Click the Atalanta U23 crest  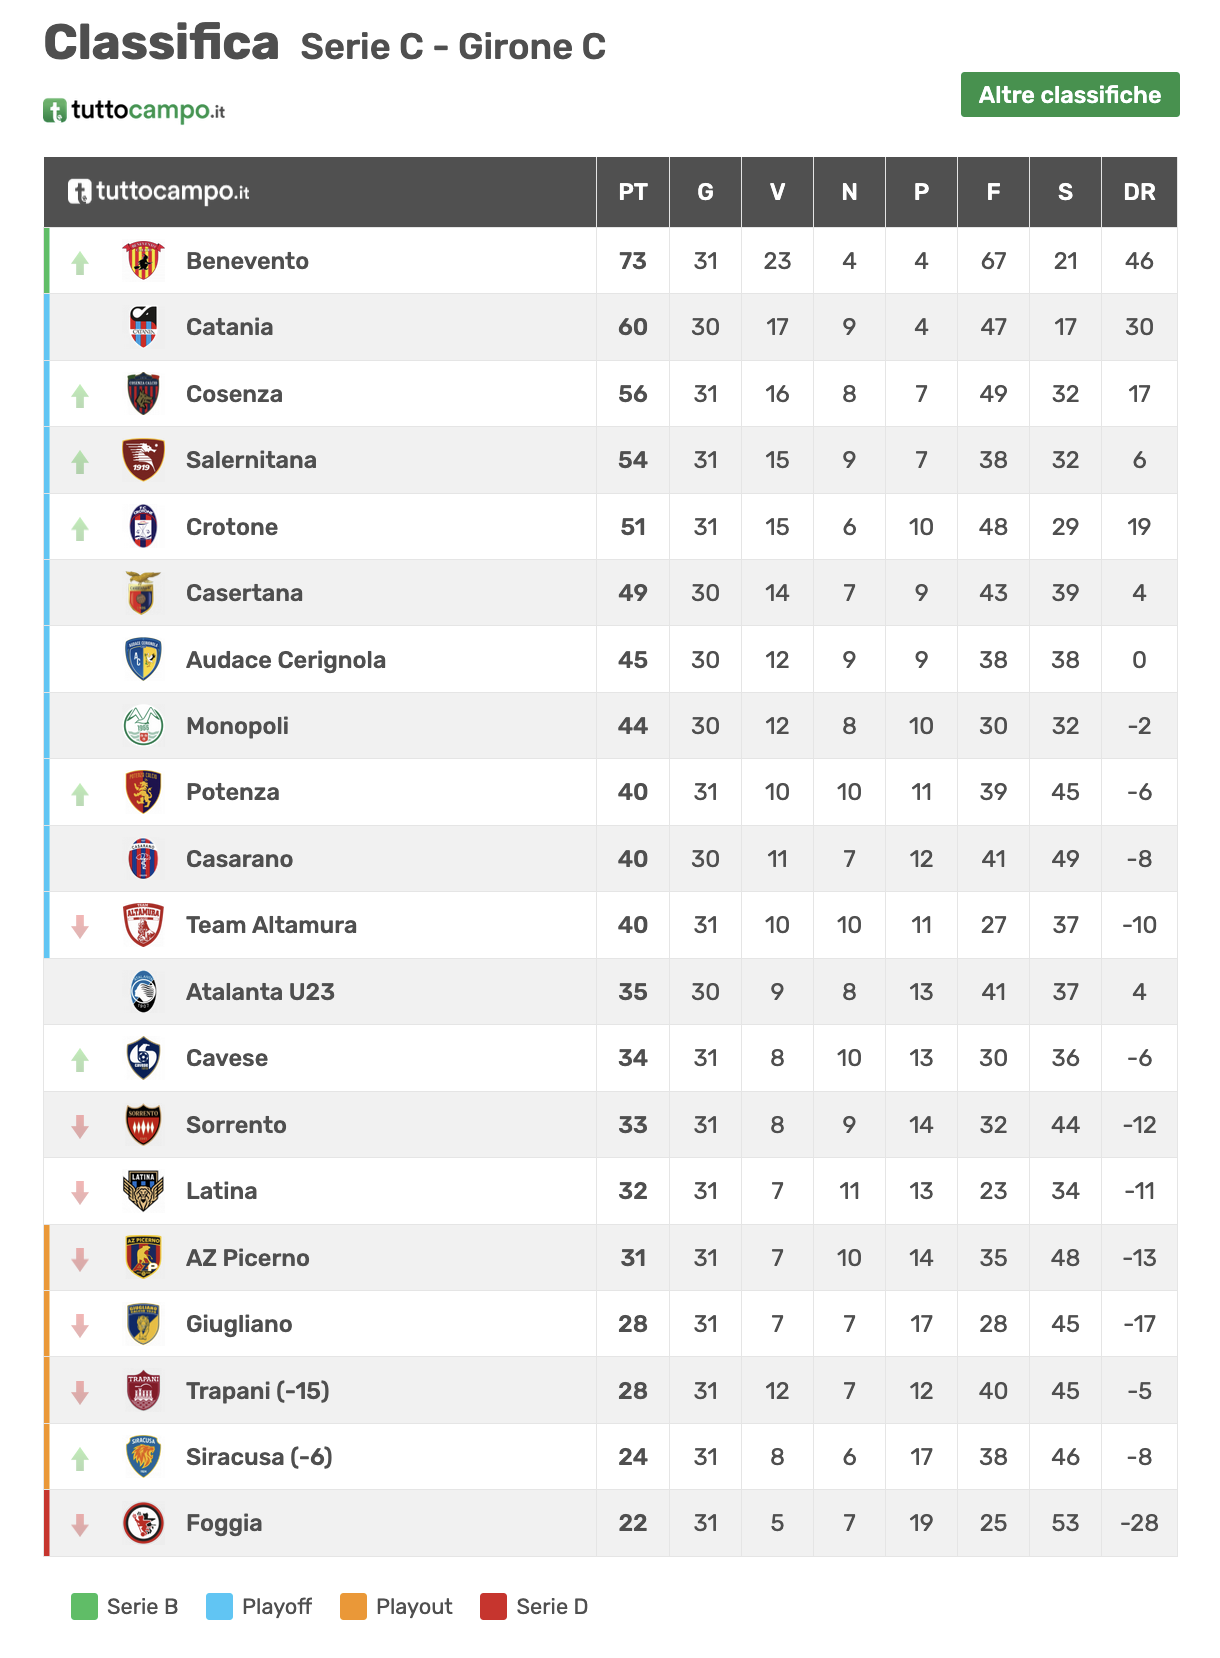[143, 992]
